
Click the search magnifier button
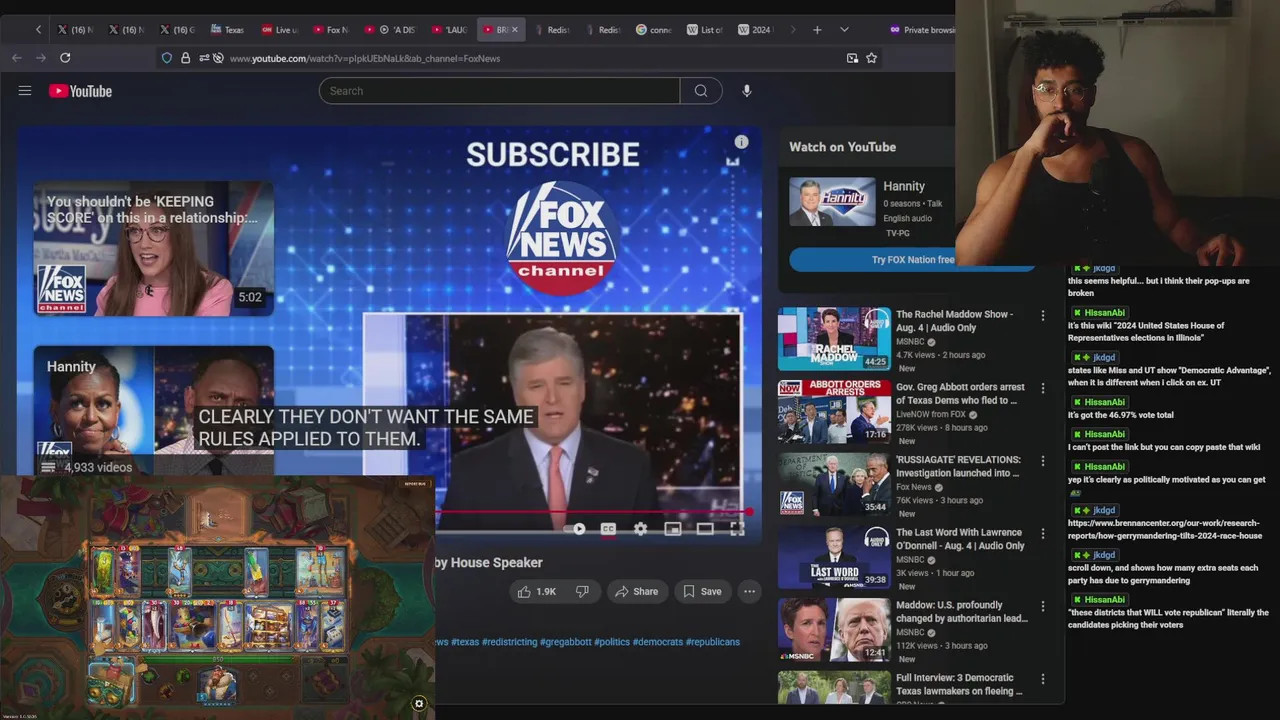[x=701, y=91]
